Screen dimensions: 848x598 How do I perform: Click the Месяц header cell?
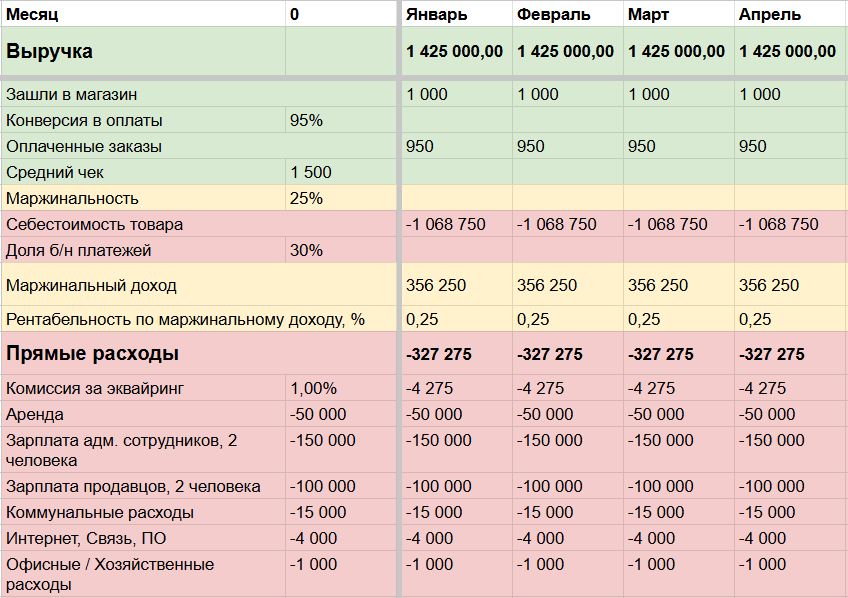coord(142,14)
